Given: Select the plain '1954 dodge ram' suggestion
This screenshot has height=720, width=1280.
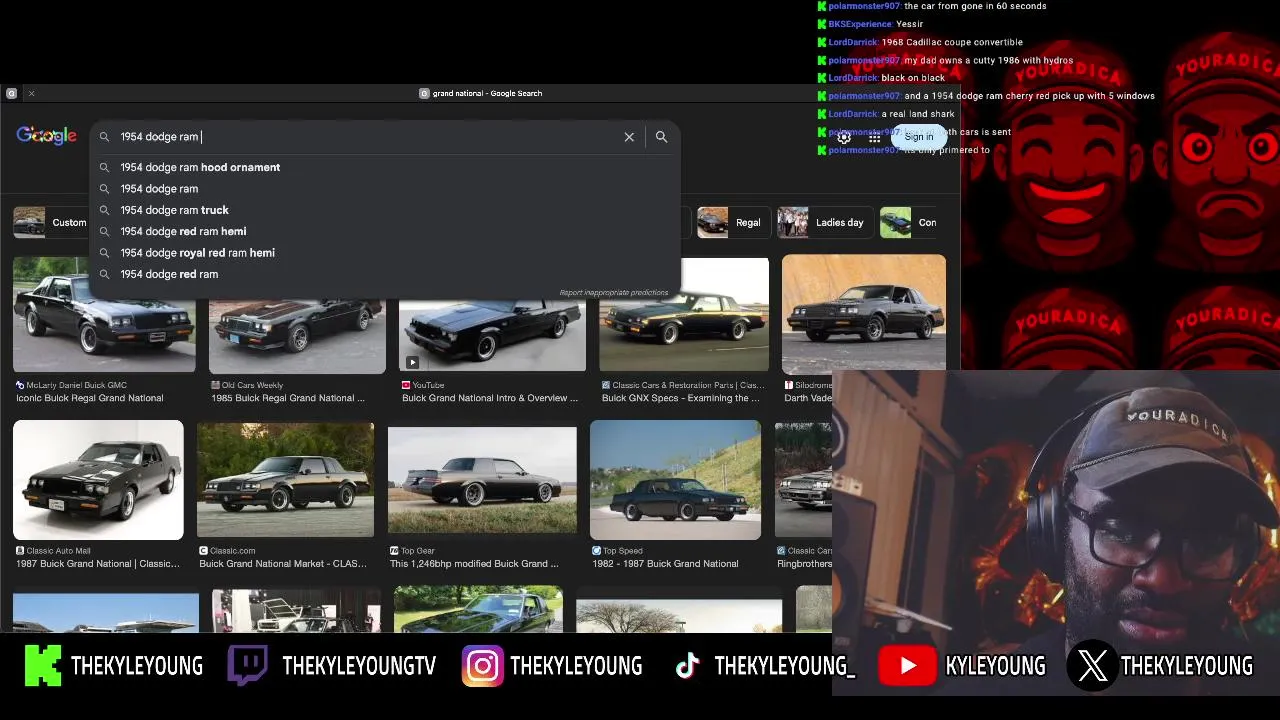Looking at the screenshot, I should click(x=159, y=188).
